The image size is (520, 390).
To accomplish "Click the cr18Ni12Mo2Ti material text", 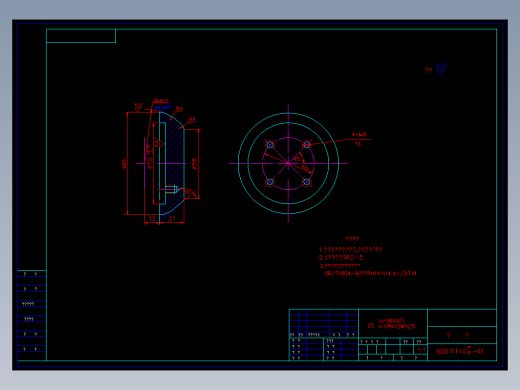I will (x=397, y=327).
